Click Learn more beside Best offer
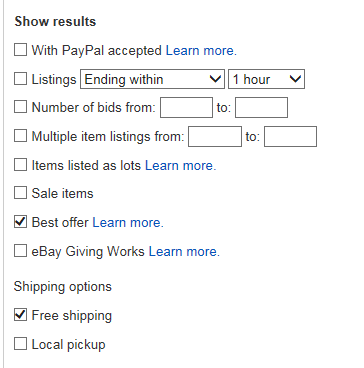The height and width of the screenshot is (368, 364). click(x=128, y=222)
